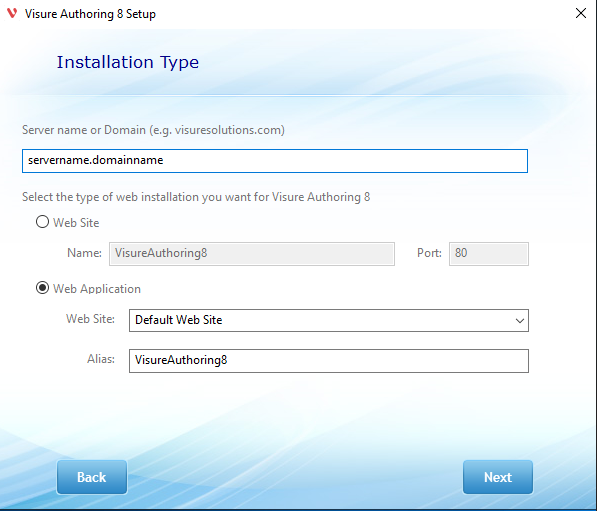Open the Web Site dropdown arrow

click(x=520, y=321)
